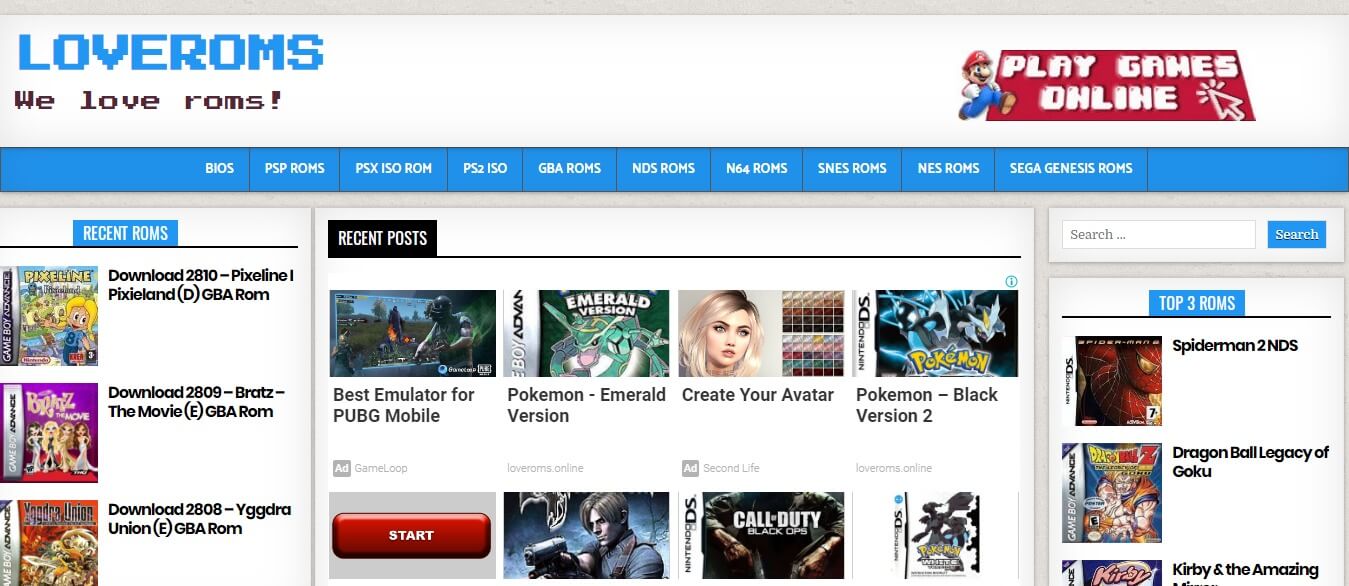This screenshot has width=1349, height=586.
Task: Click loveroms.online under Pokemon Black
Action: tap(894, 468)
